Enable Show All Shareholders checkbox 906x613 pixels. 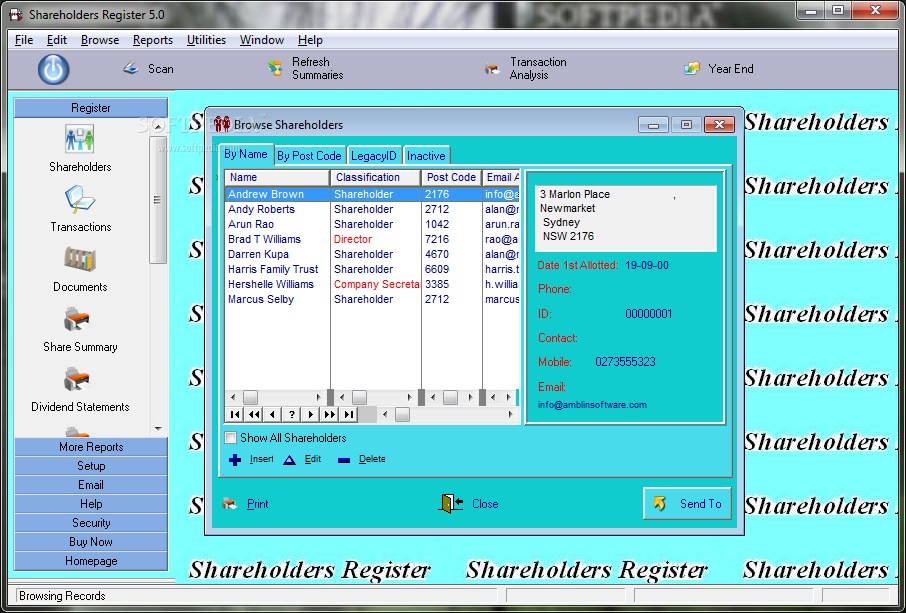coord(231,438)
